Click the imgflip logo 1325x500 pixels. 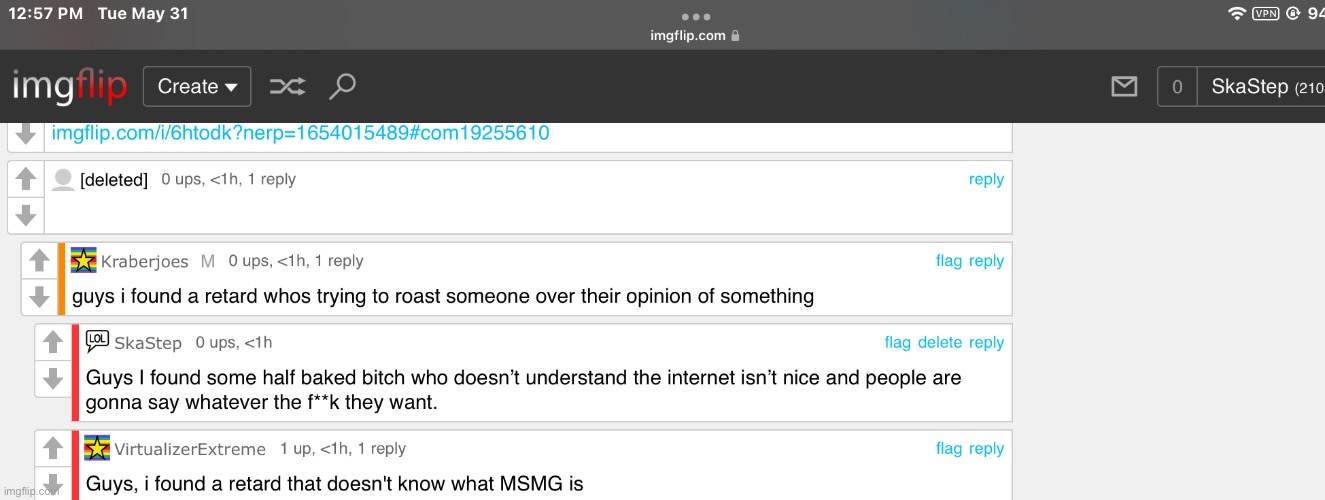(x=69, y=87)
